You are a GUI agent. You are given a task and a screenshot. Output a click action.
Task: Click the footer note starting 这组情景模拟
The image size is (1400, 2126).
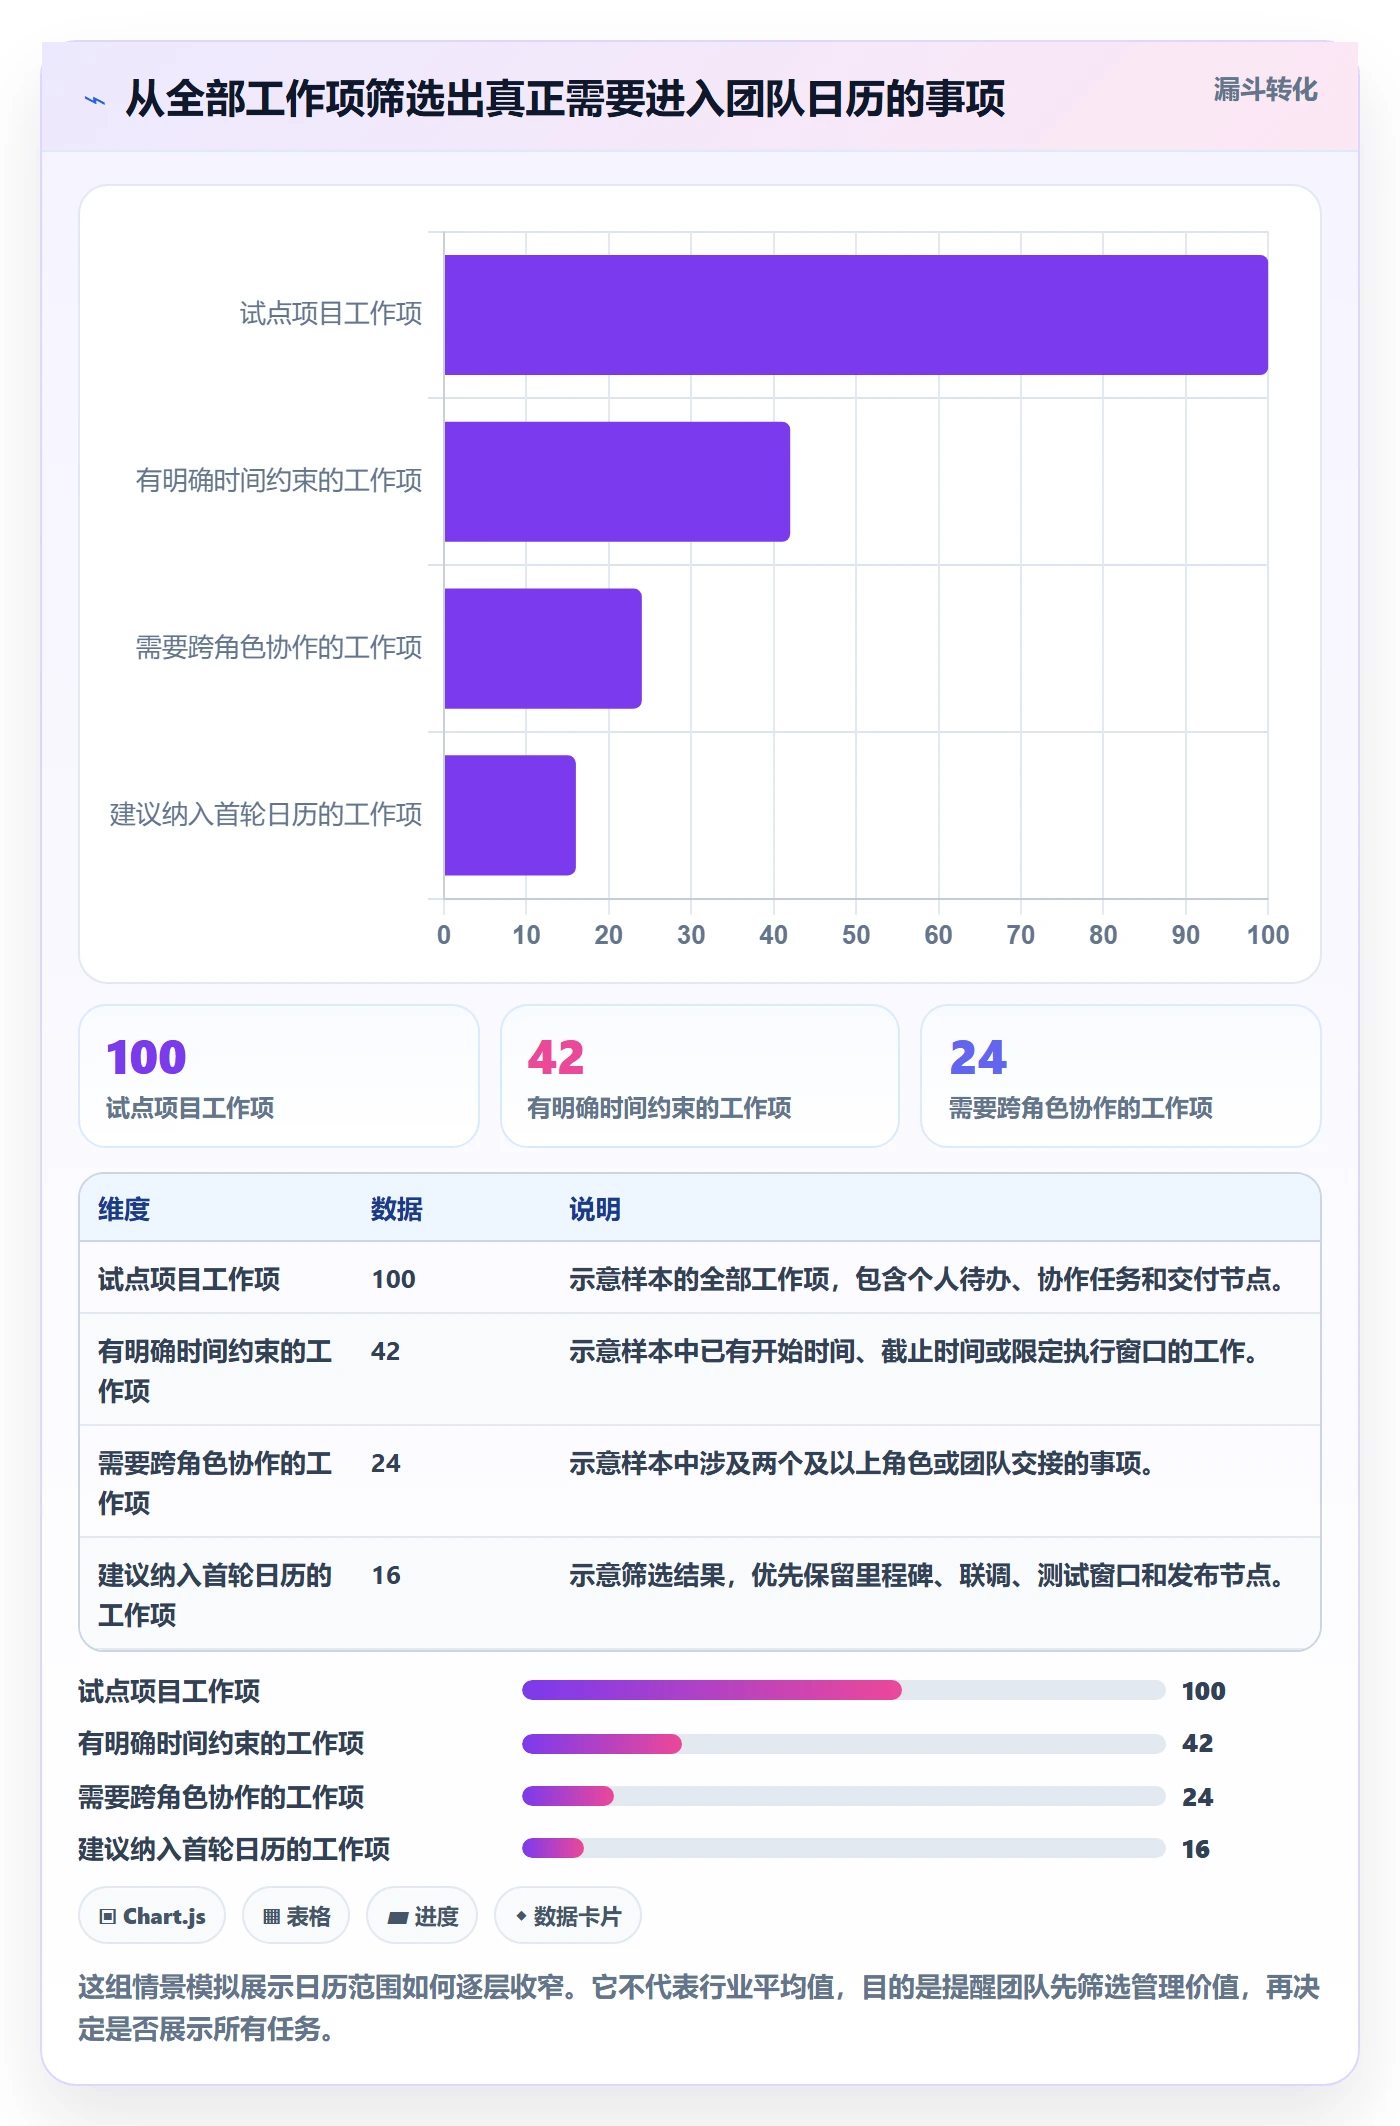(x=699, y=2008)
